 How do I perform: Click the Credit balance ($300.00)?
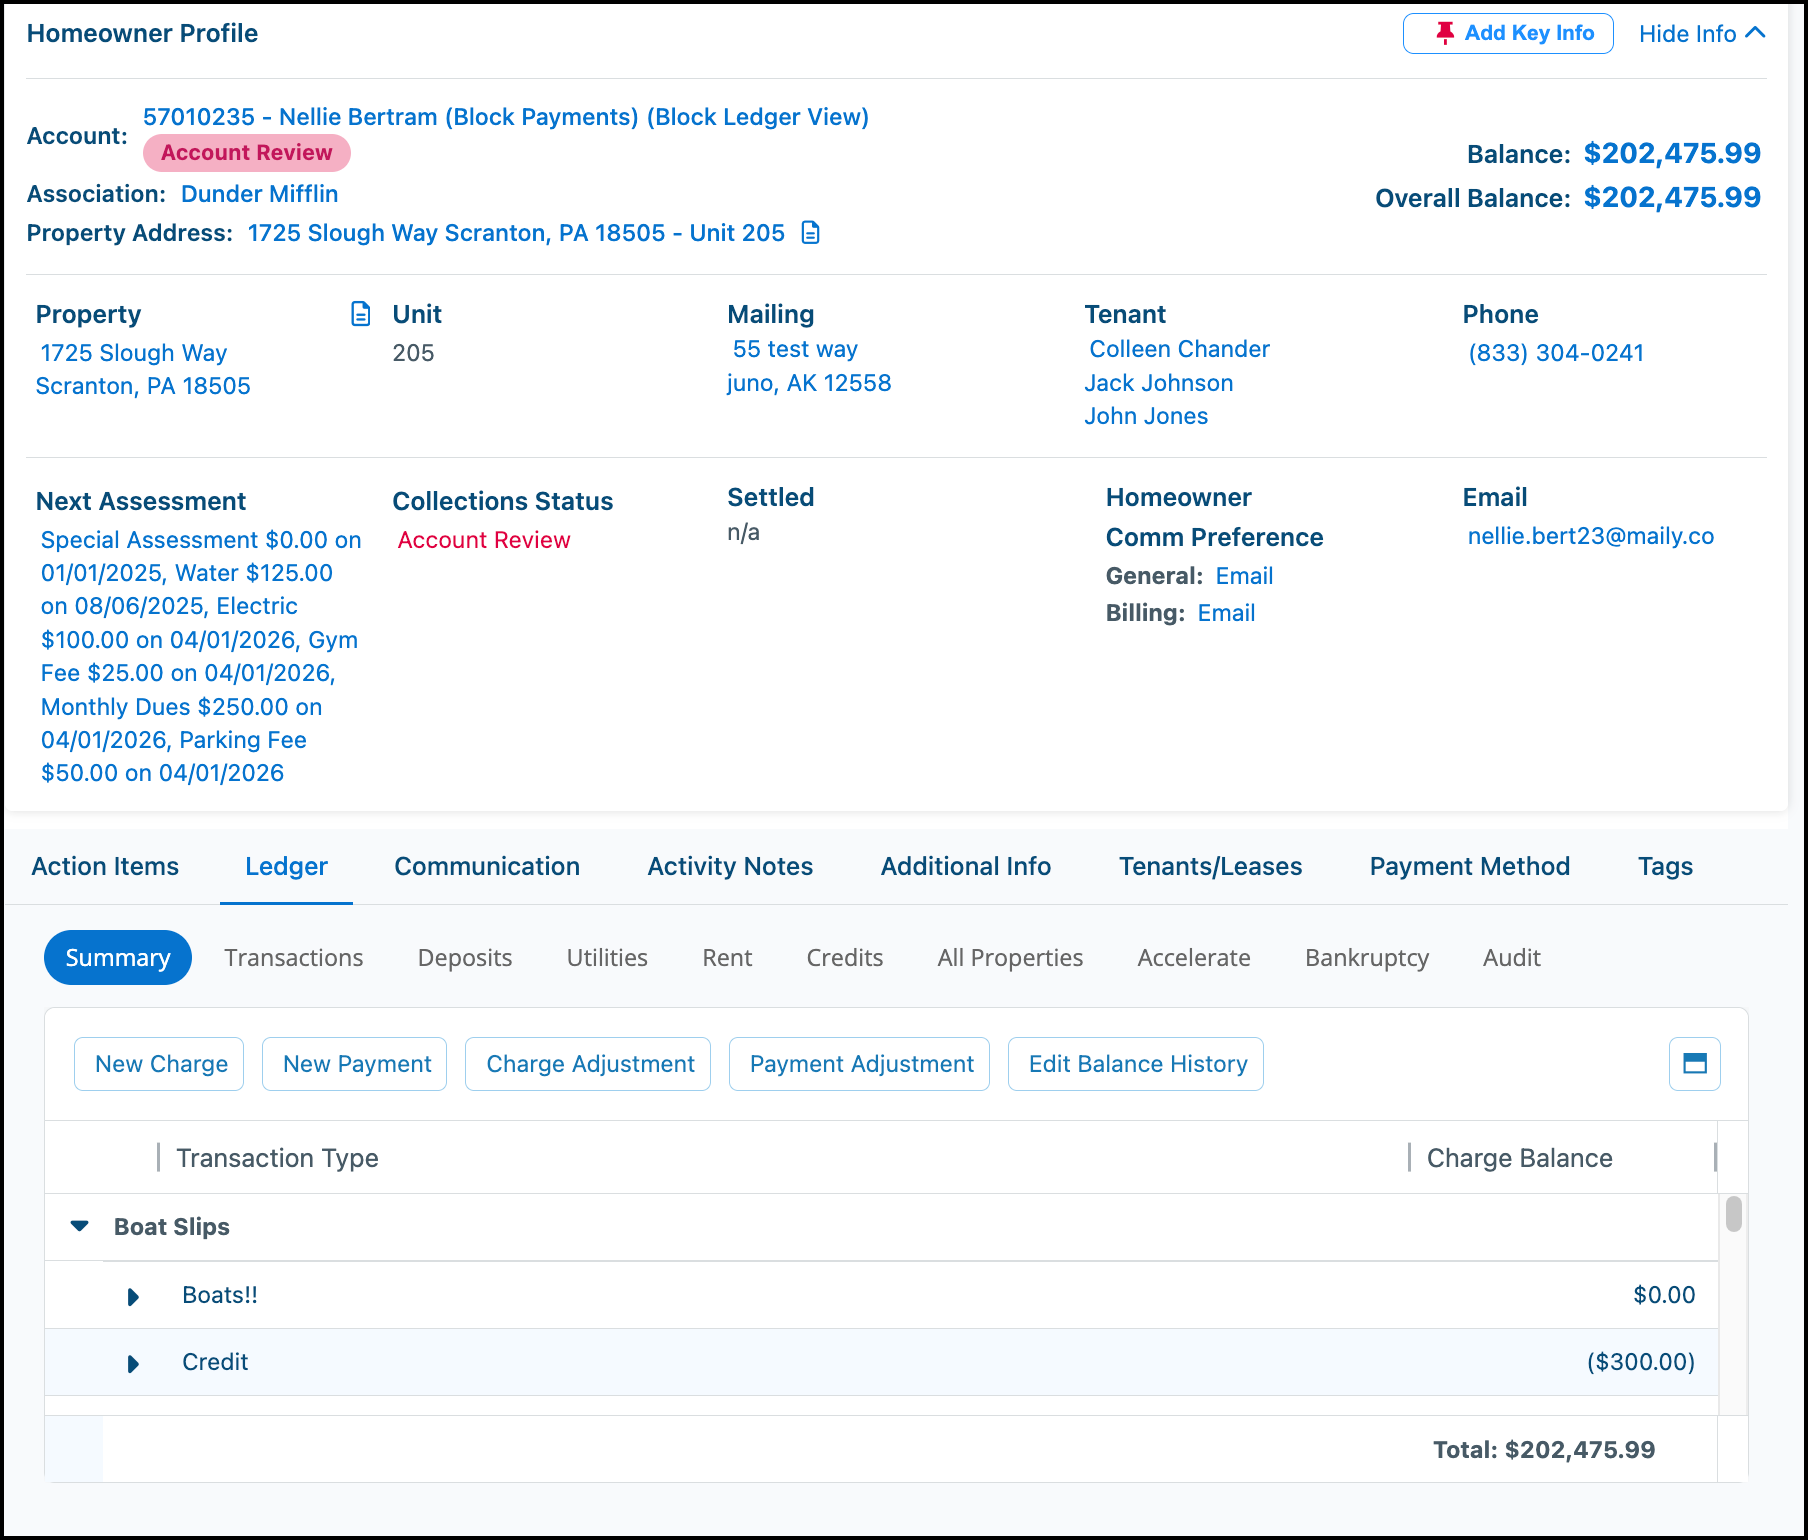pos(1640,1362)
